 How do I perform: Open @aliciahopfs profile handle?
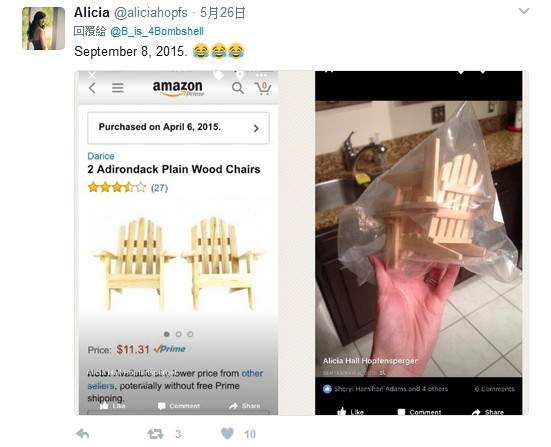151,13
